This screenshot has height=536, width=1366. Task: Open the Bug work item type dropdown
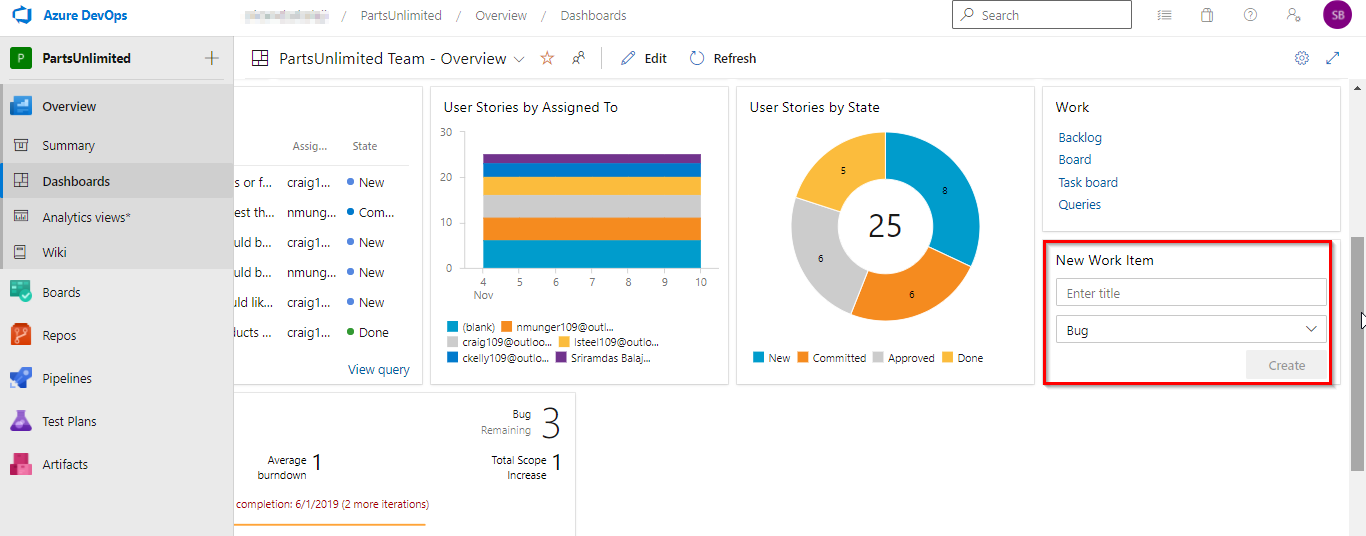pos(1191,330)
